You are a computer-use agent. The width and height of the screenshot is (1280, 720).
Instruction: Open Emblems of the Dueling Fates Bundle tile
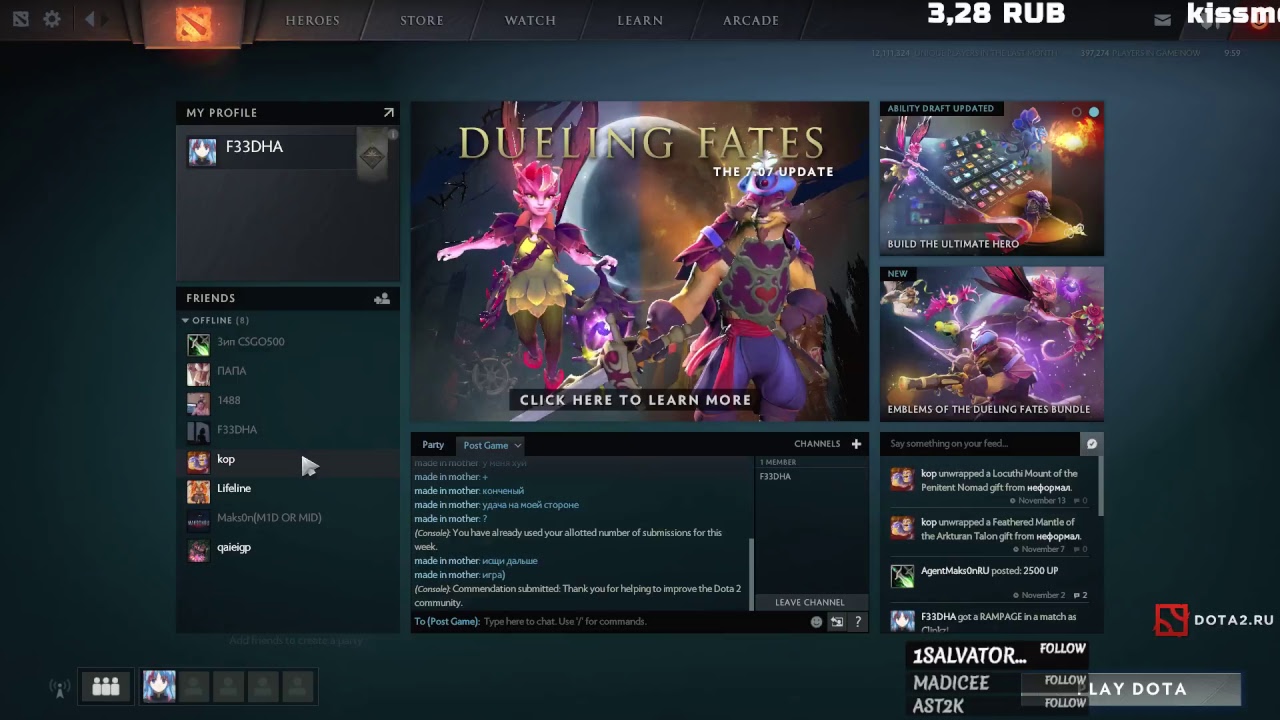[x=992, y=343]
